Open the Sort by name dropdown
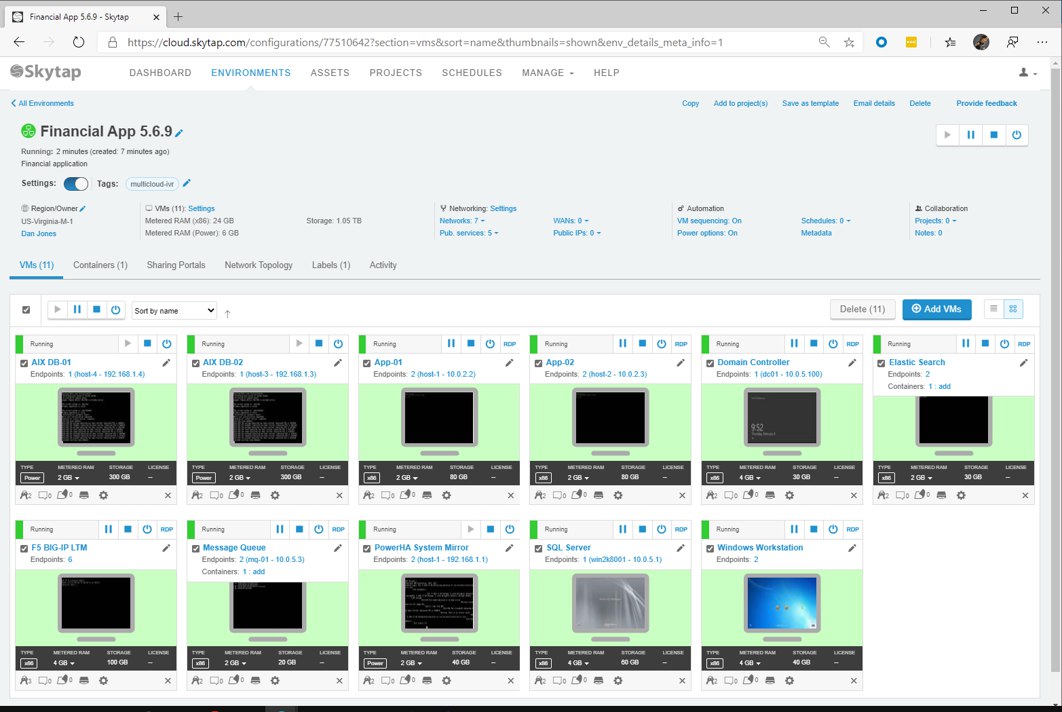Image resolution: width=1062 pixels, height=712 pixels. tap(174, 310)
